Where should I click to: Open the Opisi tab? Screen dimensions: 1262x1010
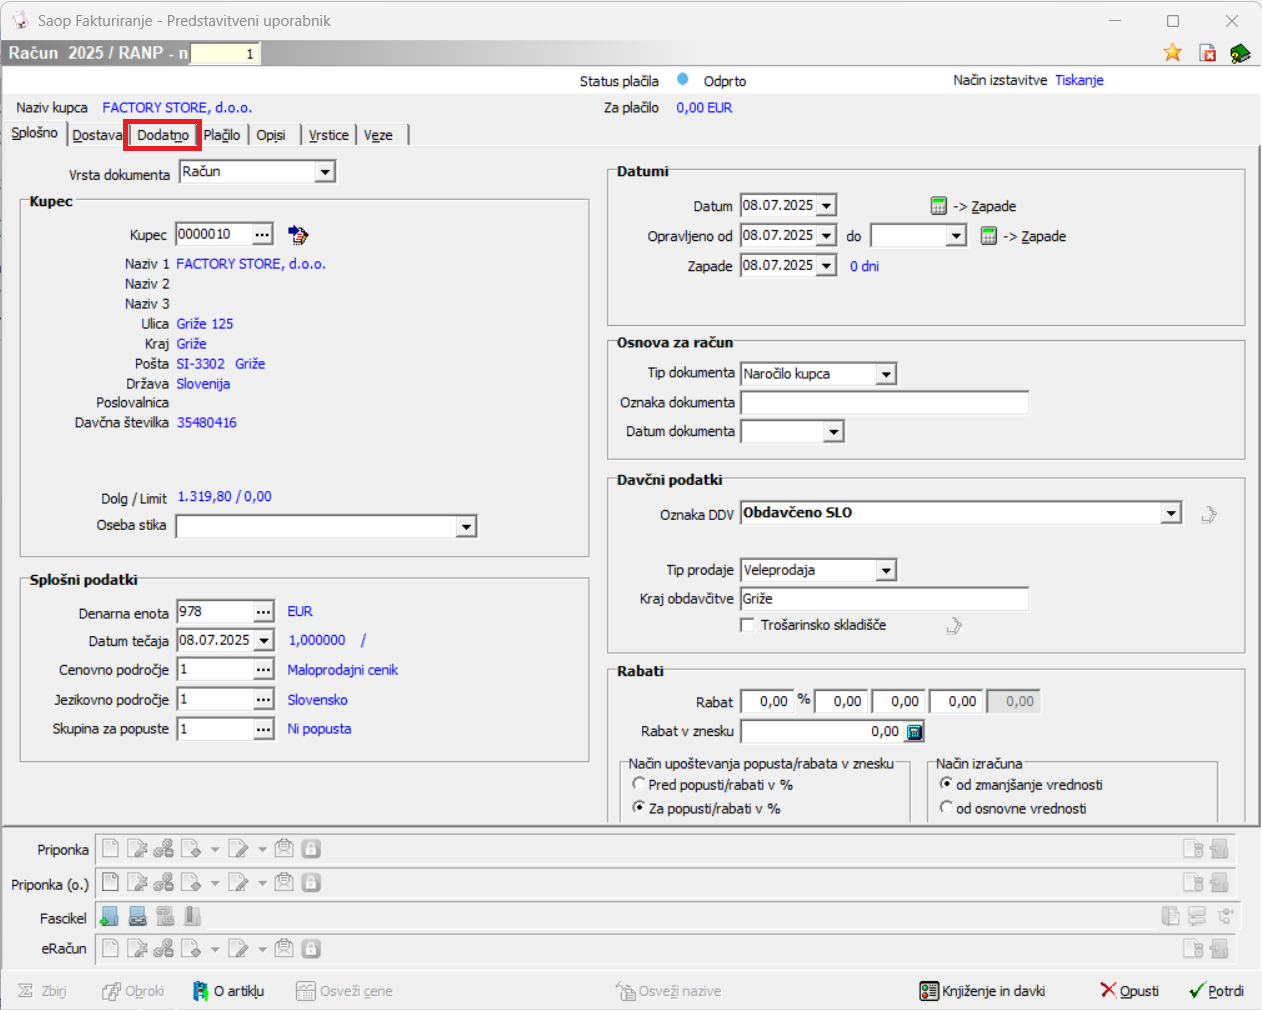(271, 135)
